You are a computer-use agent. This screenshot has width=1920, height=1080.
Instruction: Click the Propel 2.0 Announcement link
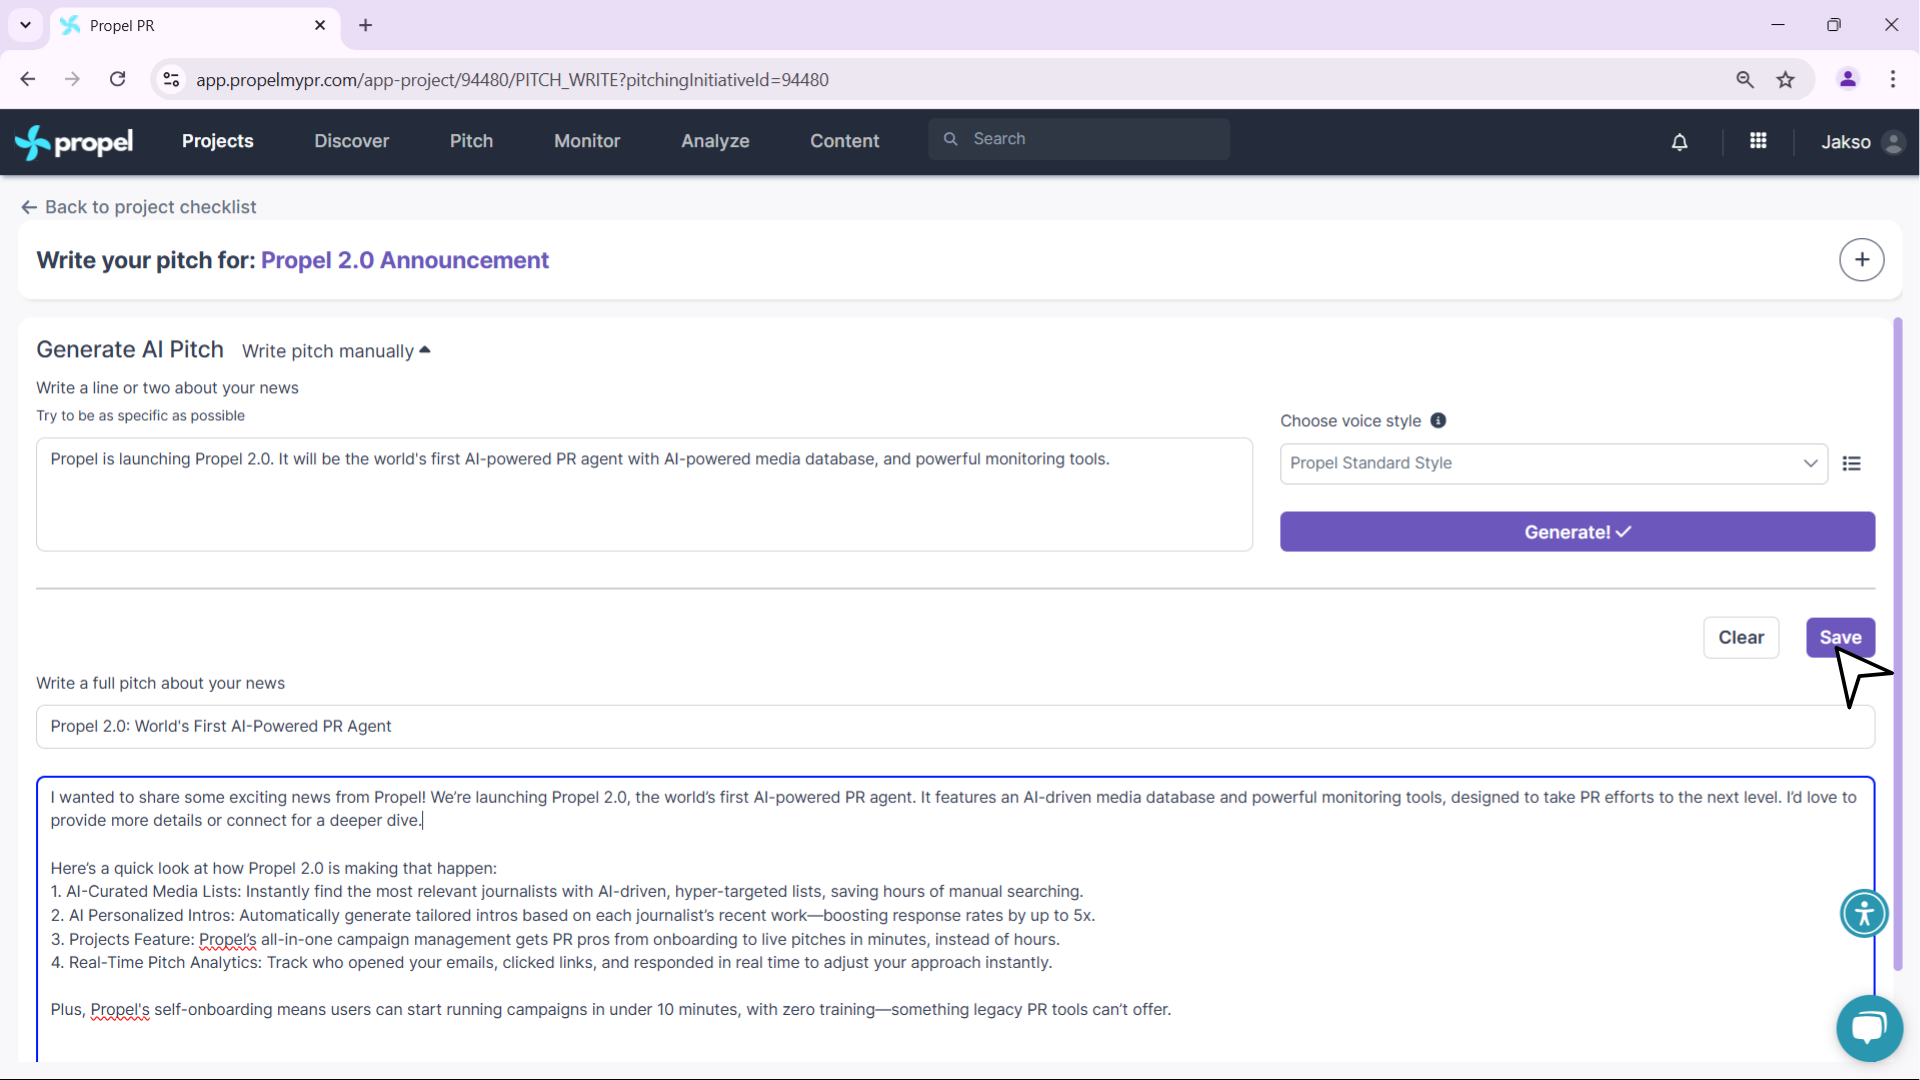(405, 260)
